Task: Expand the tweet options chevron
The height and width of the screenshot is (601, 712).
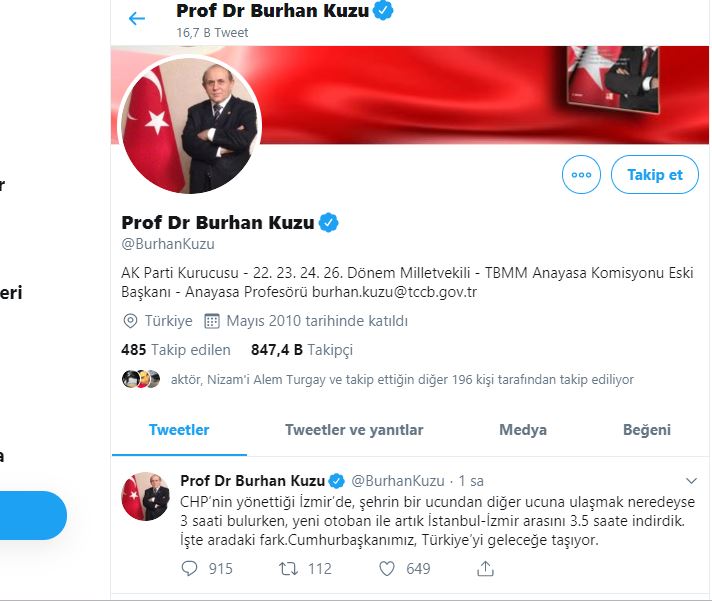Action: 691,481
